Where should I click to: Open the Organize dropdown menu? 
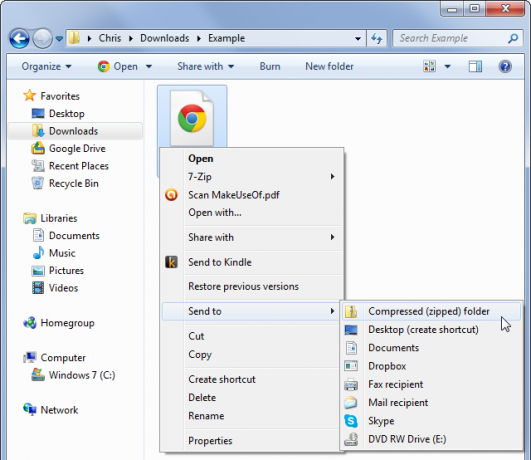coord(46,66)
